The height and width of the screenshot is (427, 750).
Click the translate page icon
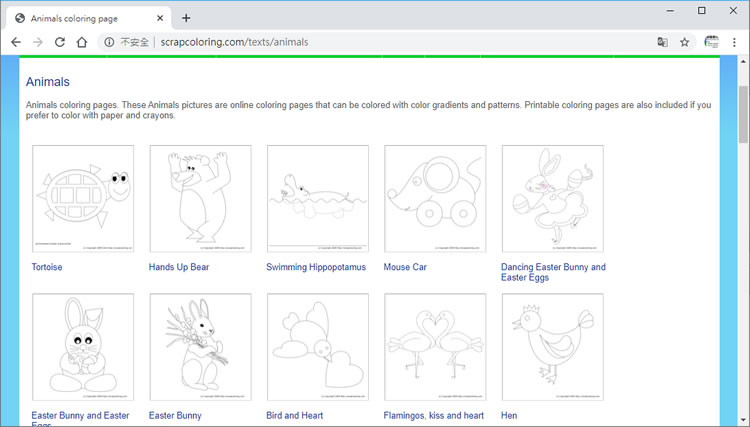click(x=662, y=42)
